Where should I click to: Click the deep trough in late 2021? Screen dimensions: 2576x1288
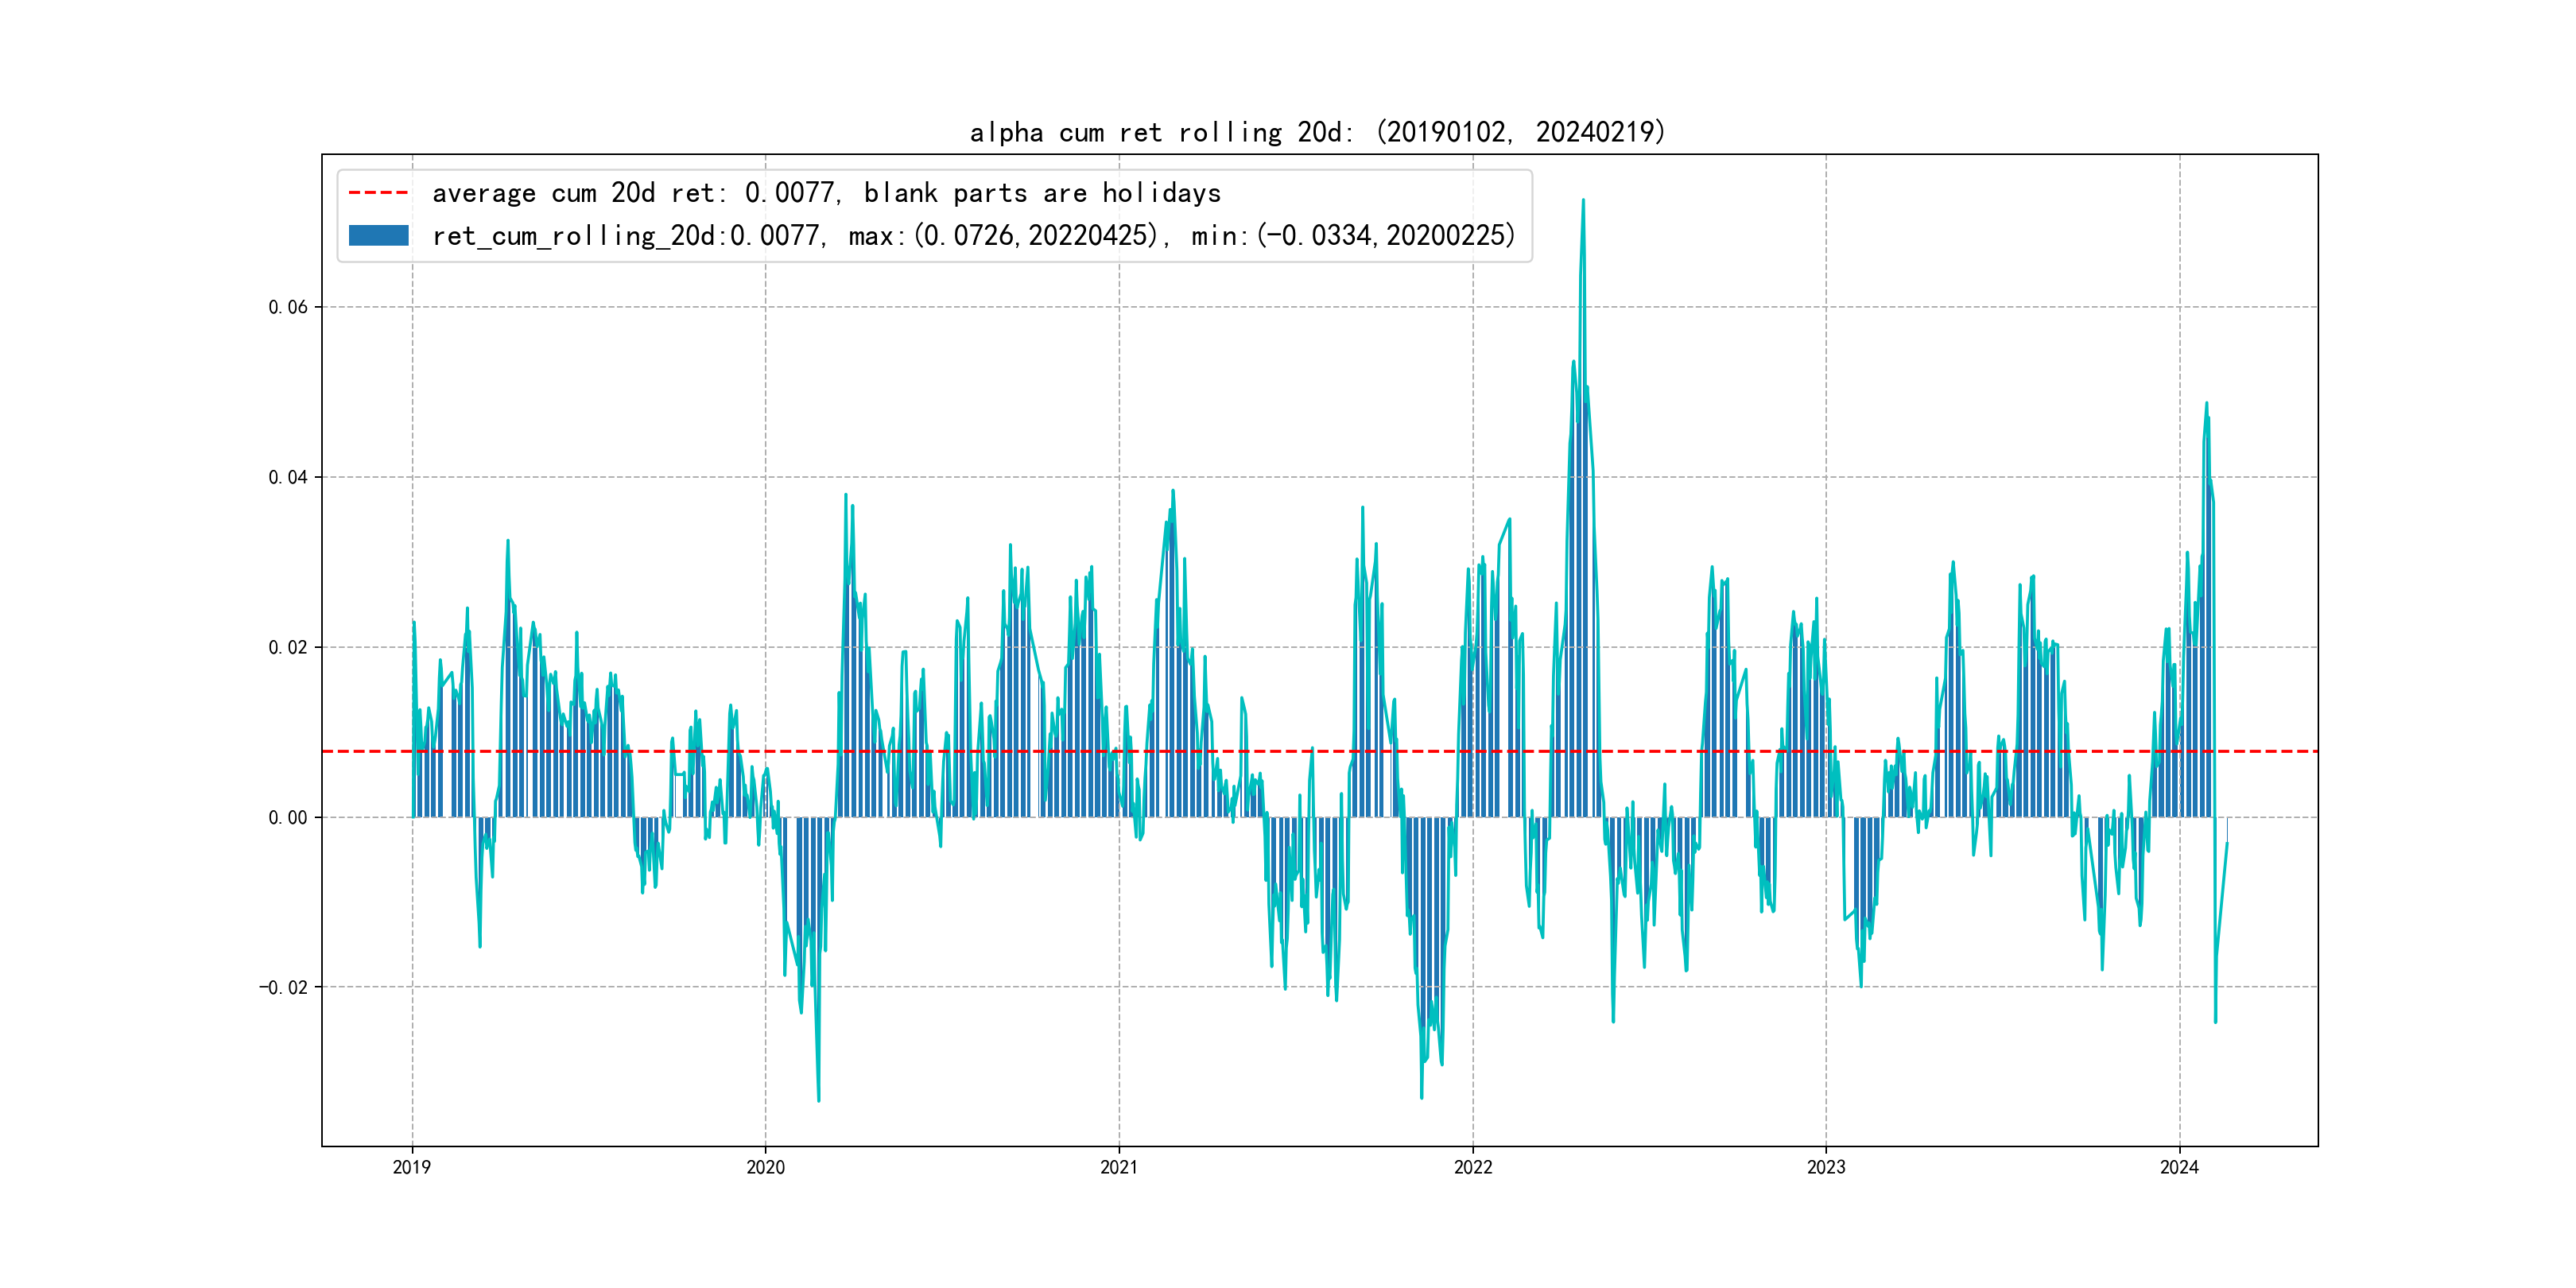coord(1422,1097)
